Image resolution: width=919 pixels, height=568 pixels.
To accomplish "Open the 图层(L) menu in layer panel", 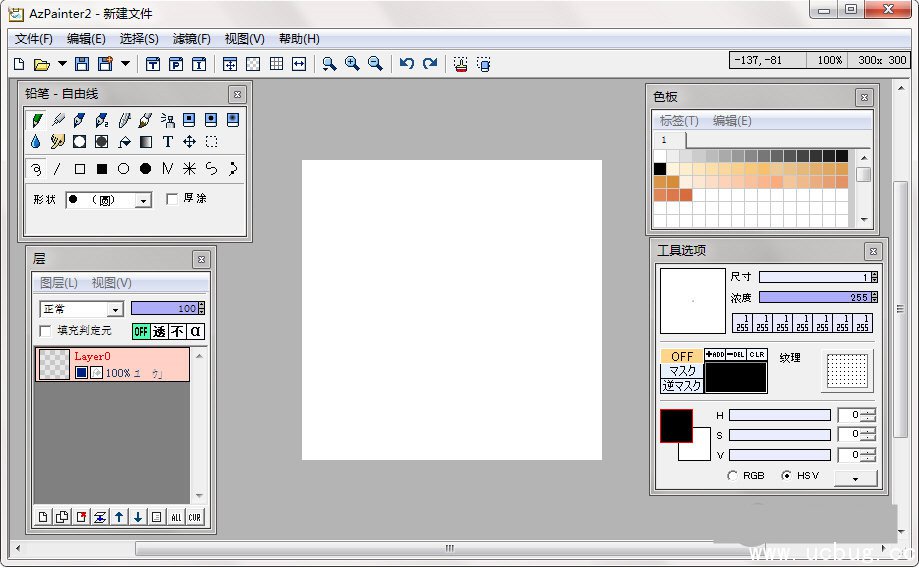I will [58, 283].
